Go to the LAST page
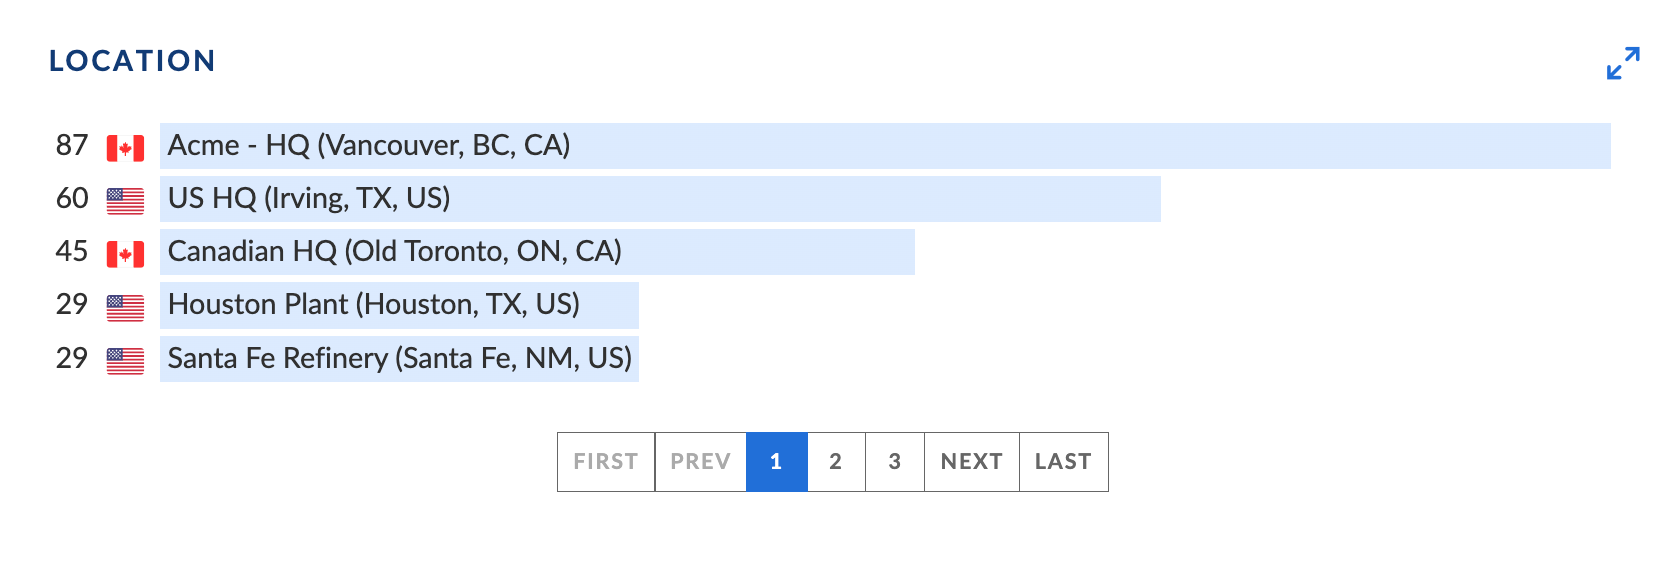The width and height of the screenshot is (1667, 563). (1064, 462)
